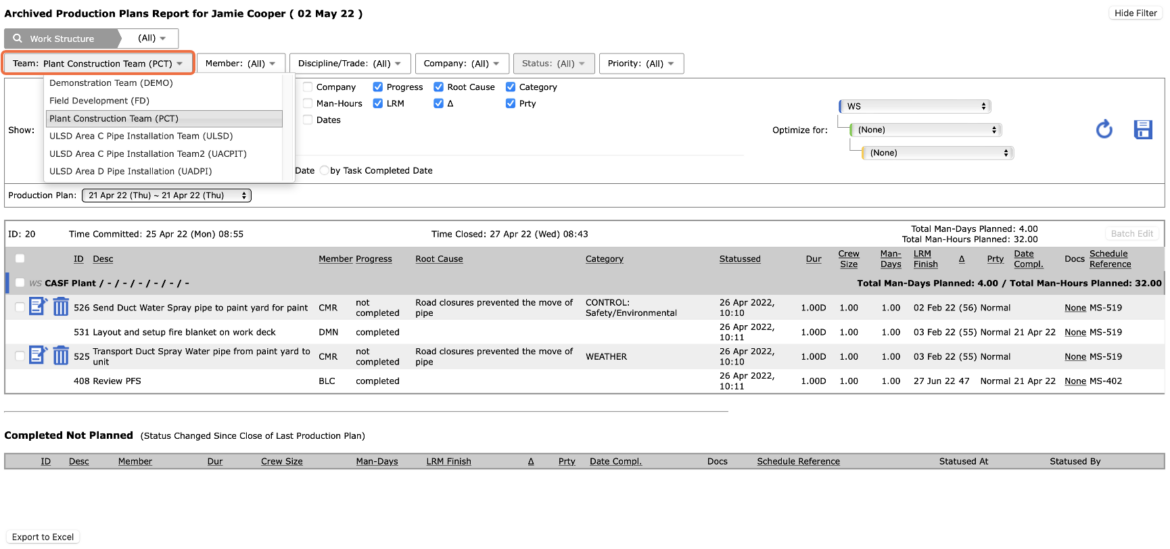1170x549 pixels.
Task: Tick the CASF Plant group checkbox
Action: coord(19,283)
